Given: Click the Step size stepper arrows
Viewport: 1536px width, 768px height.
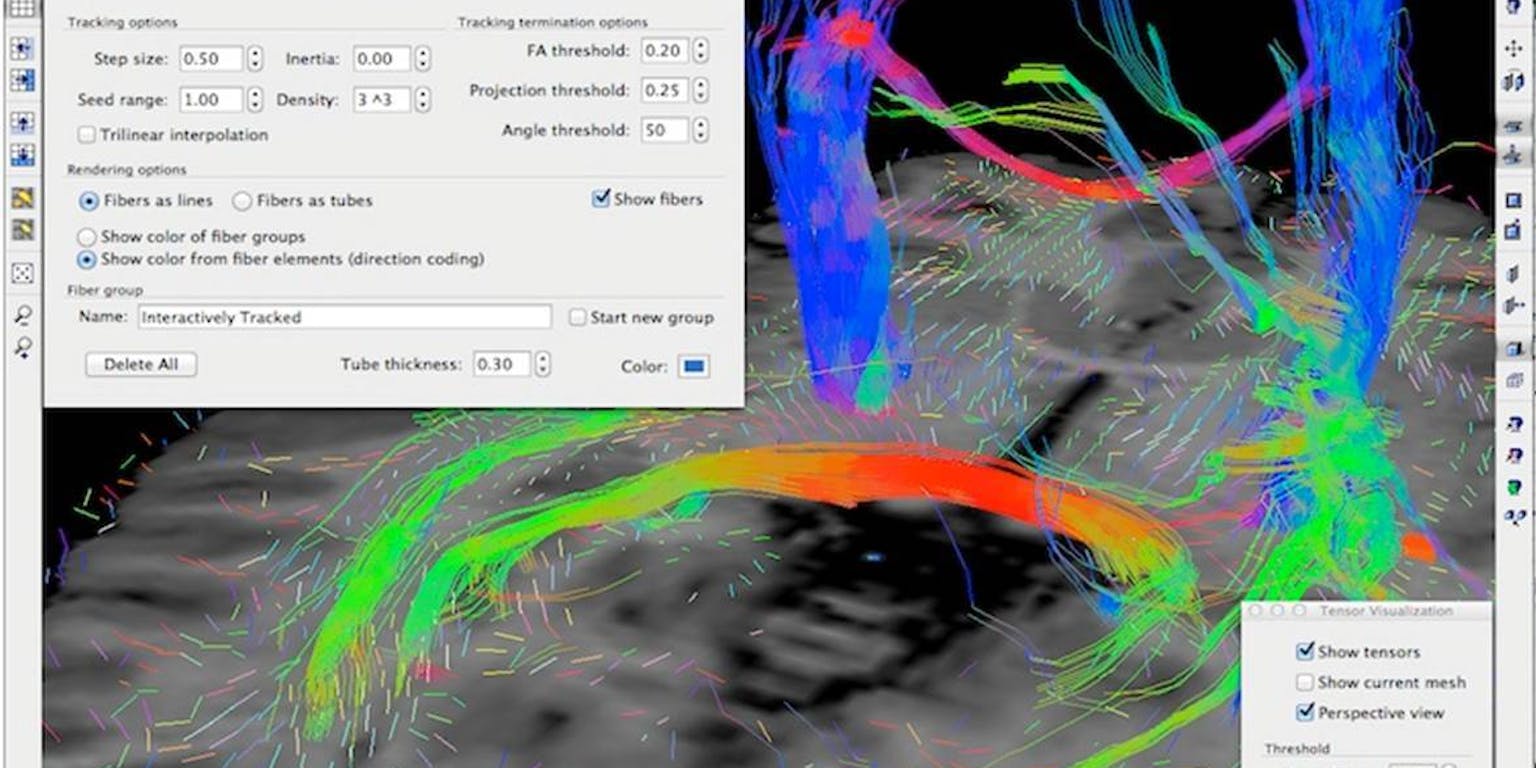Looking at the screenshot, I should pos(255,59).
